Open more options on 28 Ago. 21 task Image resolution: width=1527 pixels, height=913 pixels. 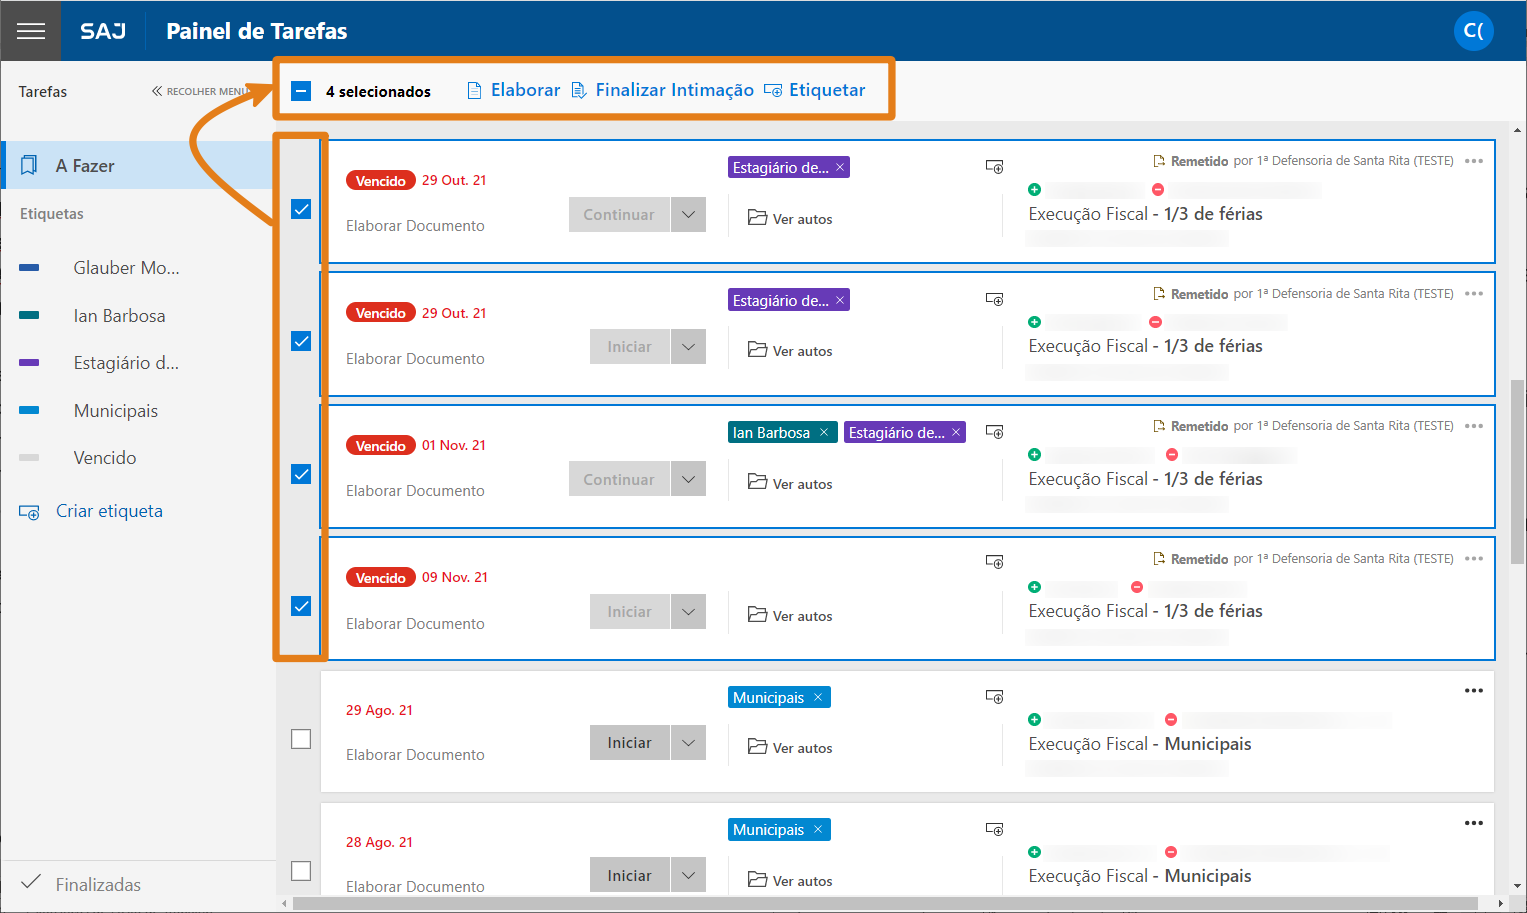coord(1474,823)
